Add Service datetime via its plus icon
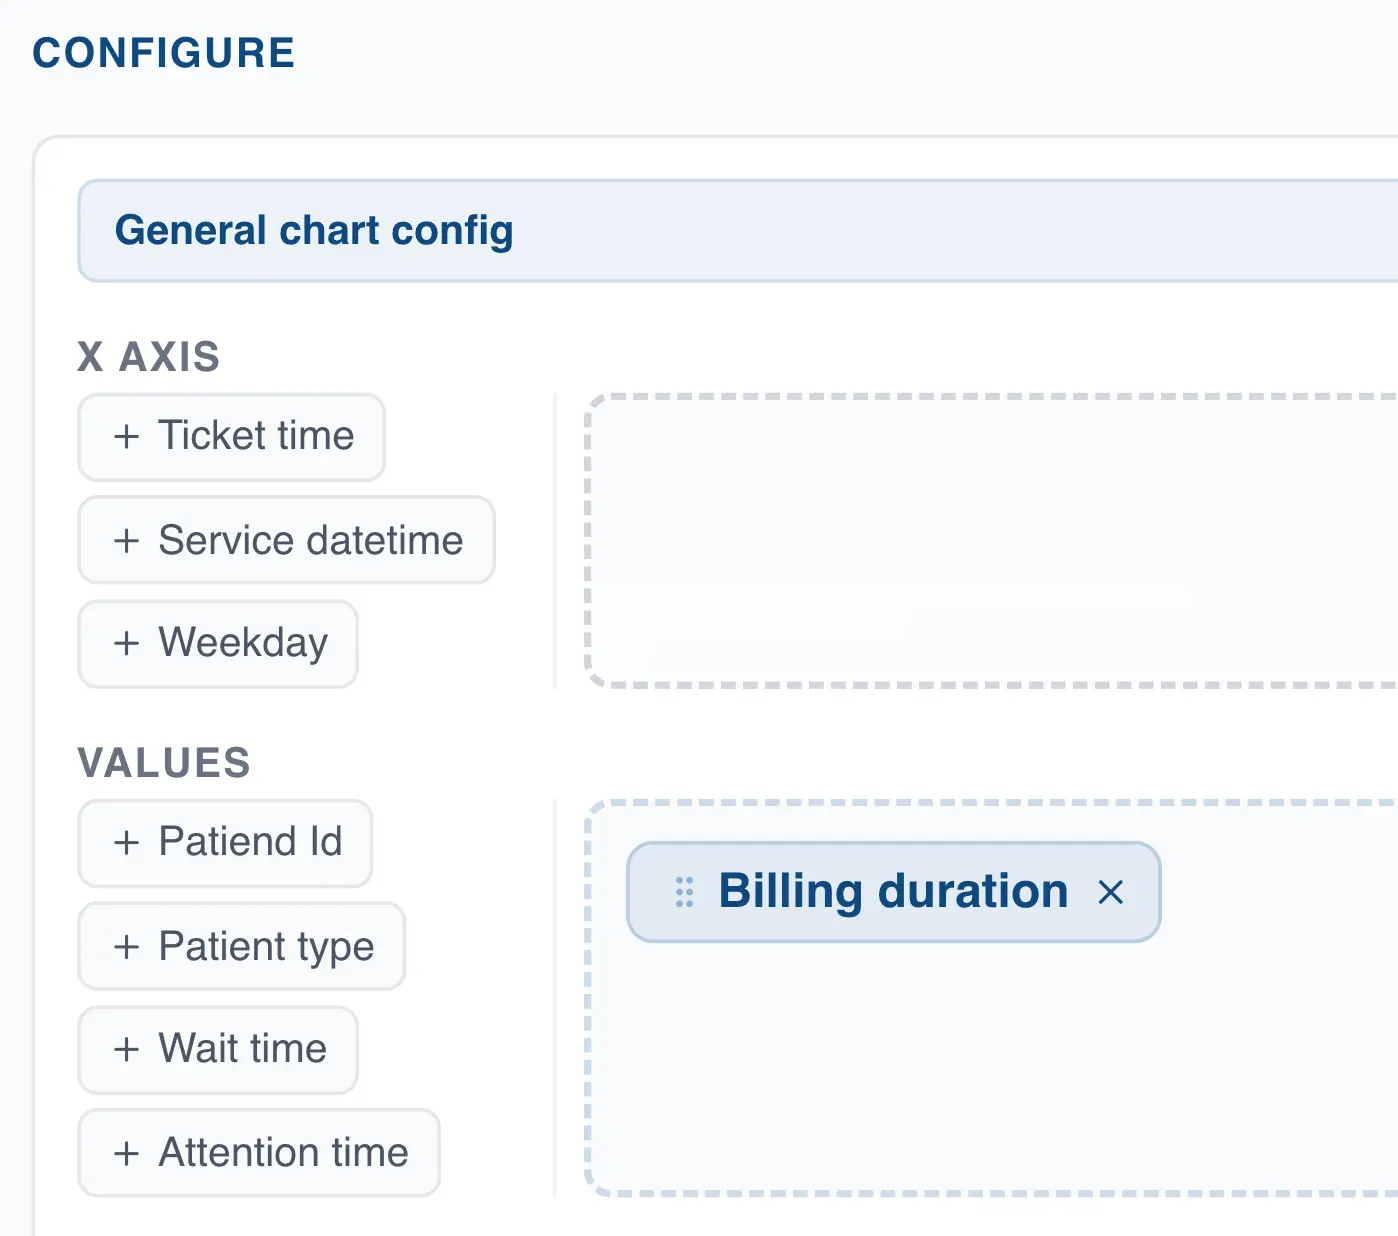The width and height of the screenshot is (1398, 1236). coord(127,541)
